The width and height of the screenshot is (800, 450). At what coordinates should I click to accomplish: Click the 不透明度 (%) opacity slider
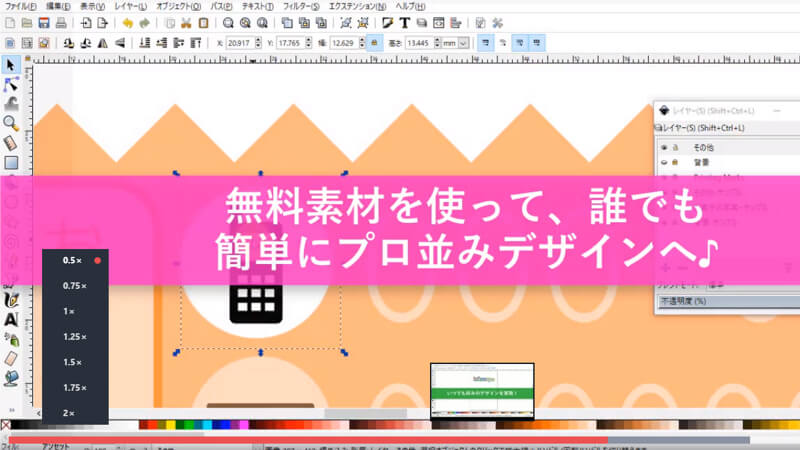click(x=729, y=301)
